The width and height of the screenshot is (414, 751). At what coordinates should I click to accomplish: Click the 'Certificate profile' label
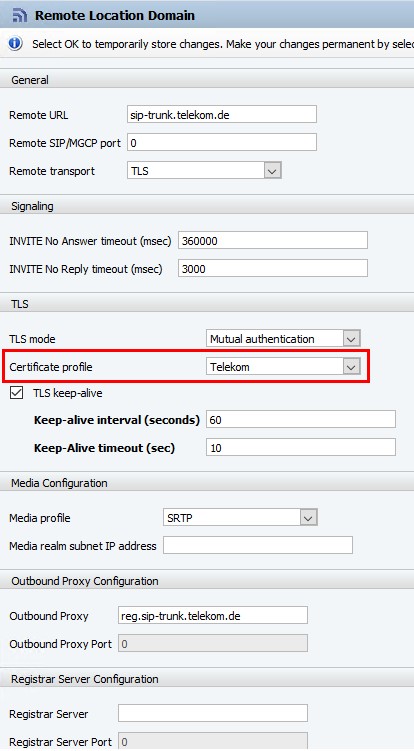[51, 367]
